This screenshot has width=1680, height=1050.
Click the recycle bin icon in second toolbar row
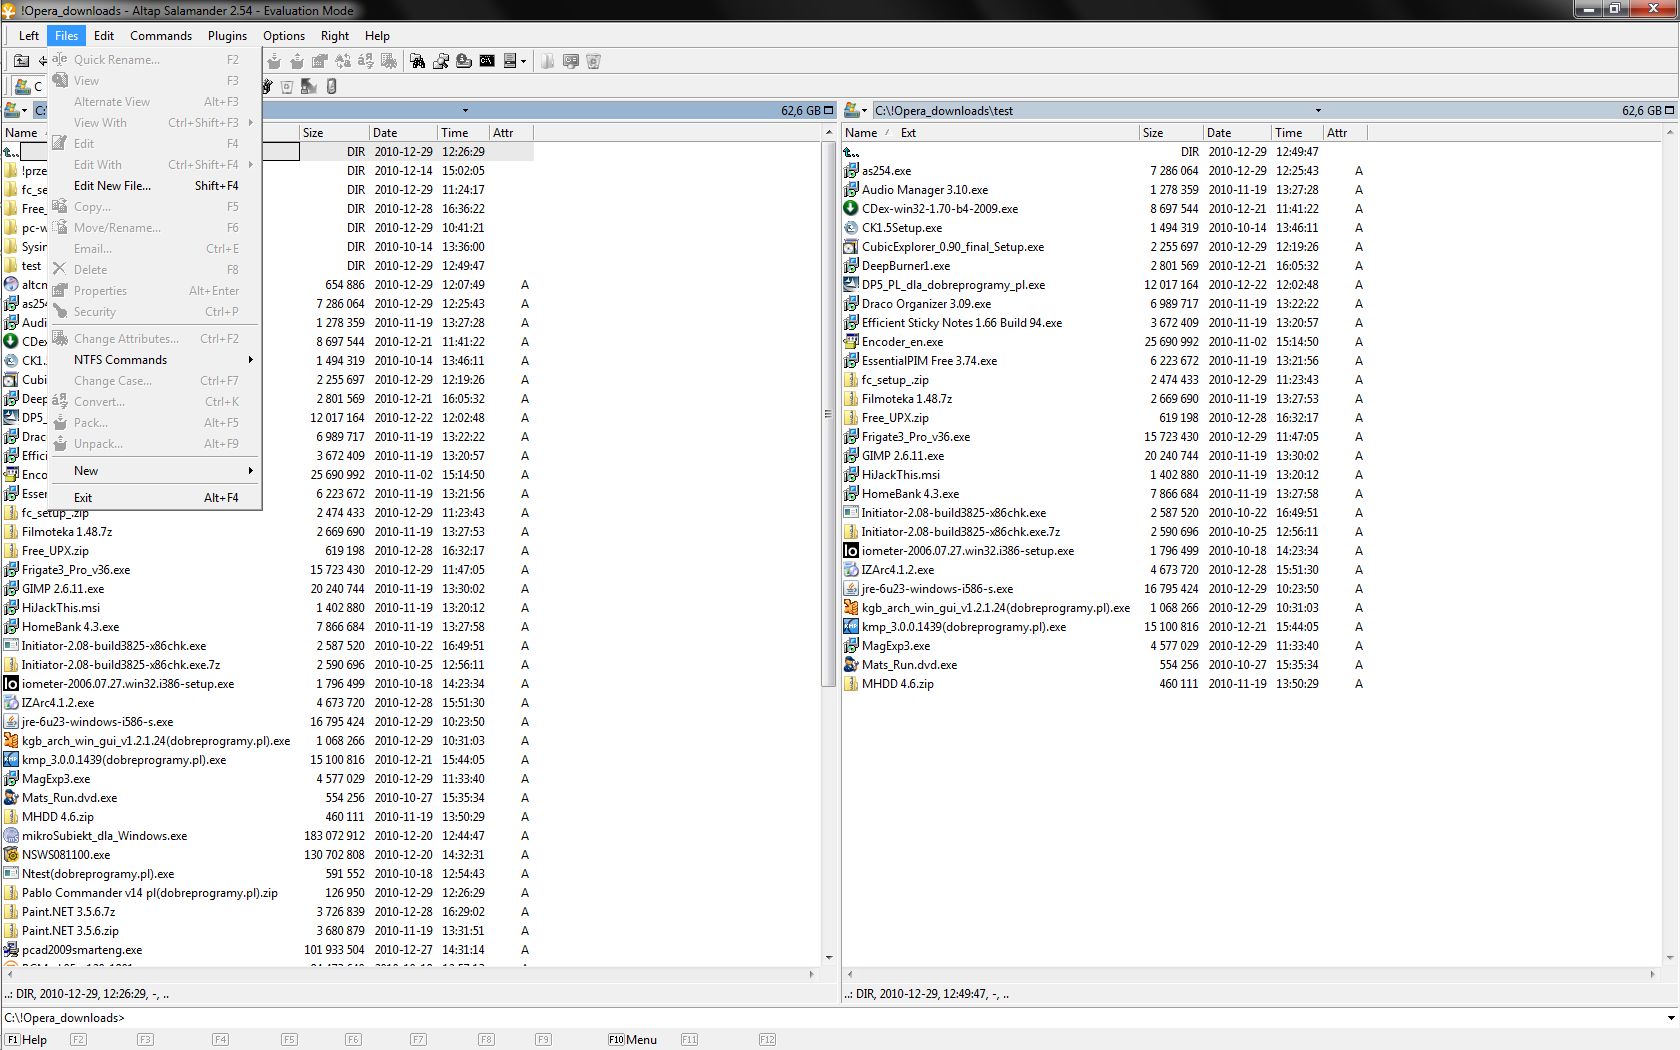287,86
